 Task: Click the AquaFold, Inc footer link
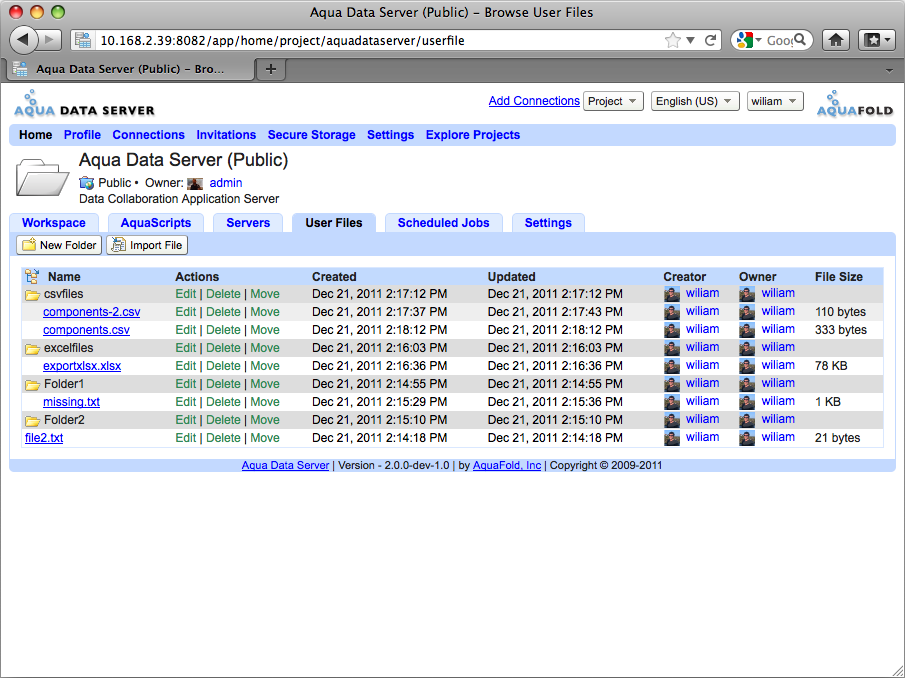click(x=507, y=465)
